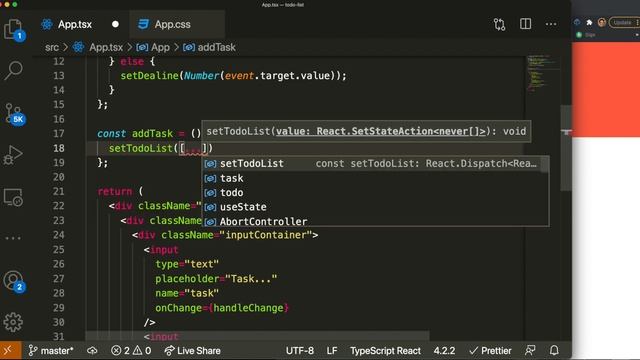Click the unsaved dot on the App.tsx tab
The height and width of the screenshot is (360, 640).
116,24
